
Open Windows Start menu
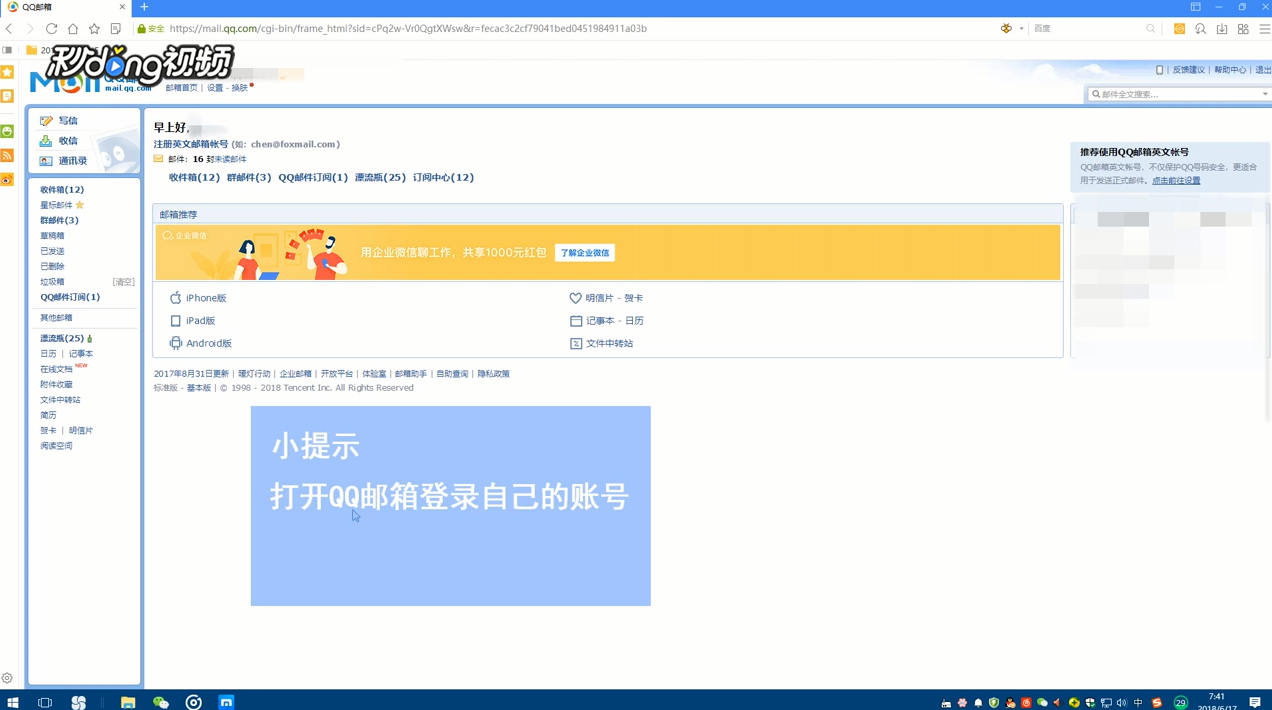[12, 702]
